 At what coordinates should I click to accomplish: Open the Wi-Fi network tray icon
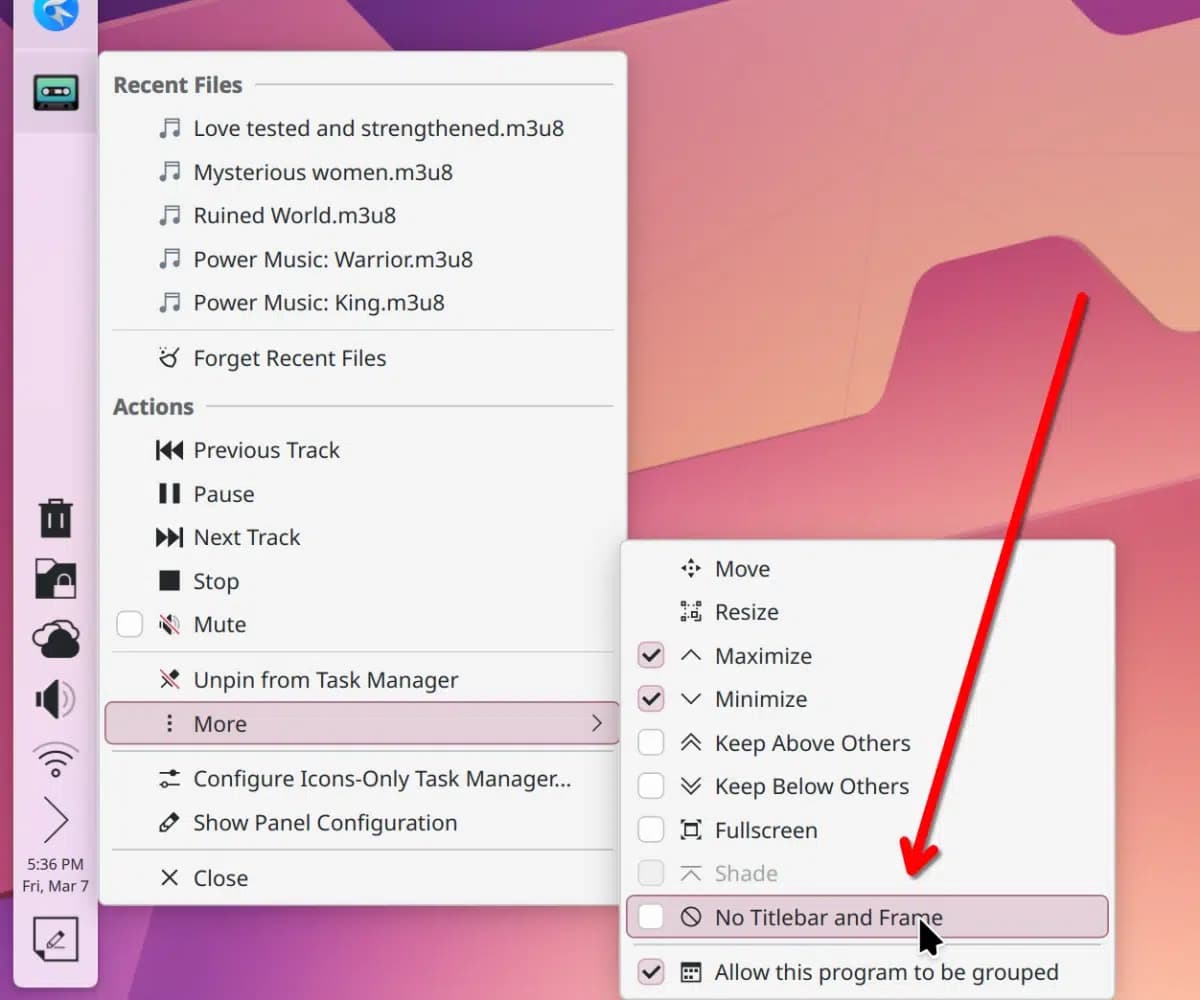click(x=56, y=760)
